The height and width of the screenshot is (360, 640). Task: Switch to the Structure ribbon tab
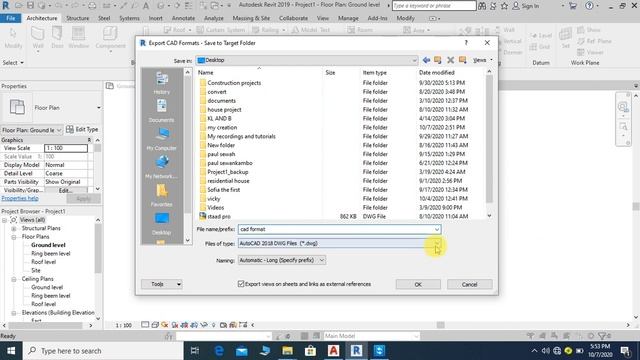[78, 18]
